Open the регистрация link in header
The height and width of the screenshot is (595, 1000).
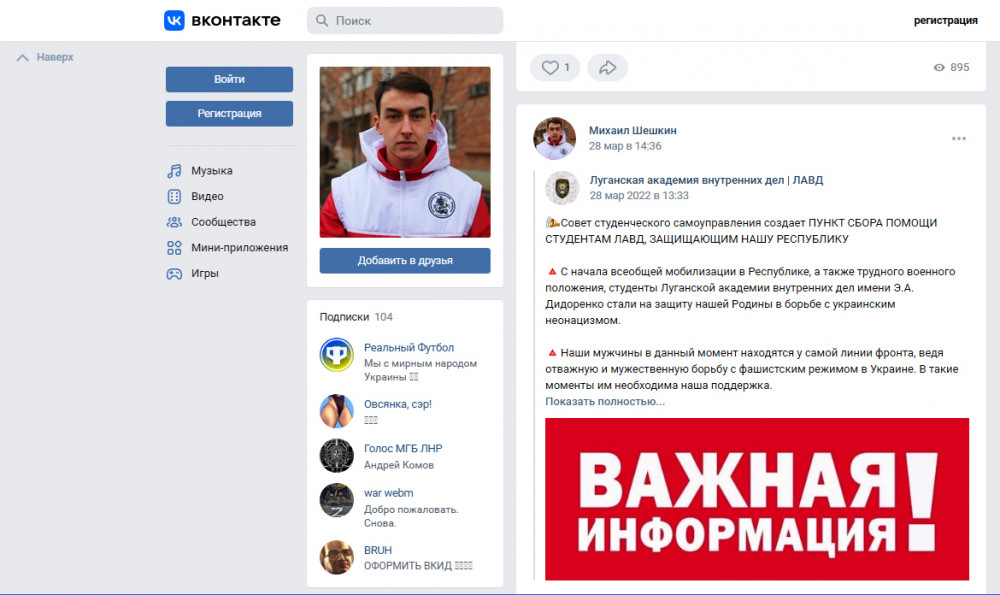(945, 20)
